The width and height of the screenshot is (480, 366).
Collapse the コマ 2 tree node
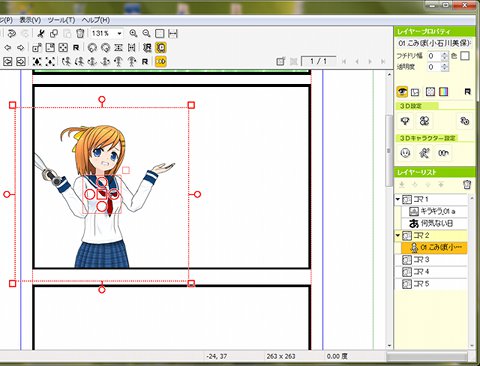[398, 236]
